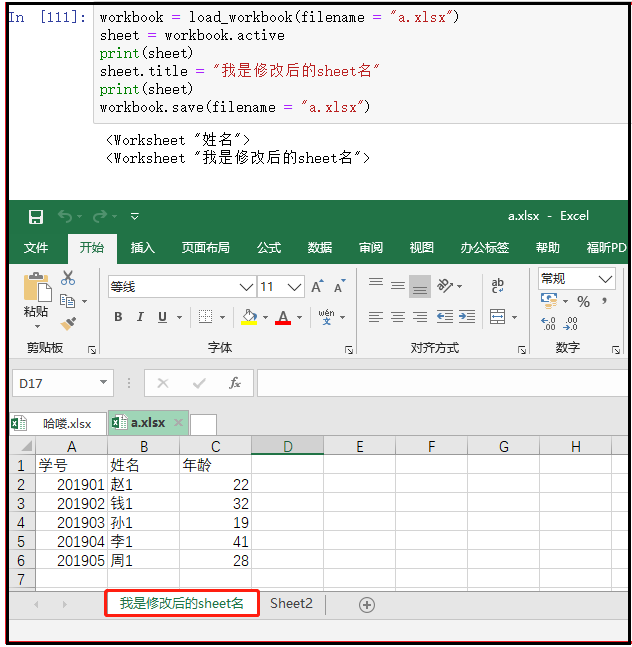The image size is (632, 647).
Task: Click the Redo arrow icon
Action: tap(100, 216)
